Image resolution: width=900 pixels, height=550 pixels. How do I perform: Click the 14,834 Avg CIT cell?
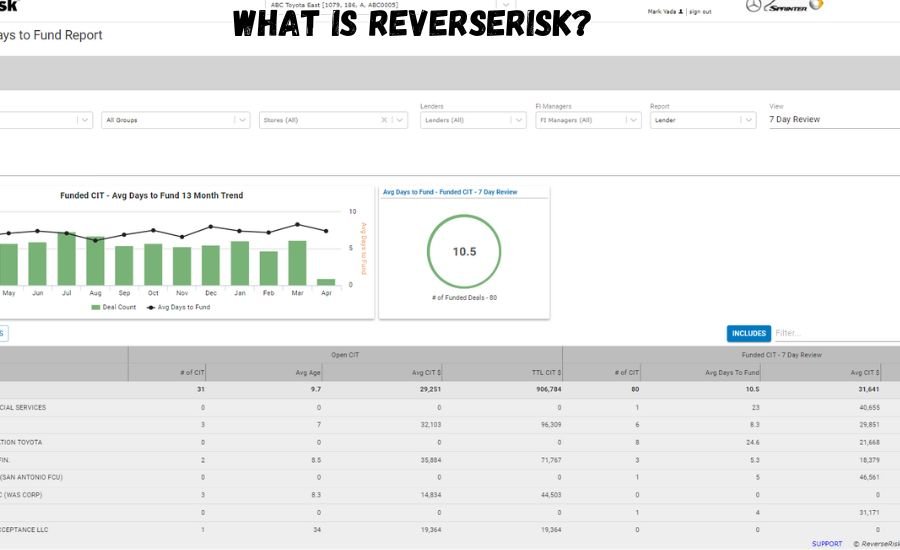pos(430,495)
